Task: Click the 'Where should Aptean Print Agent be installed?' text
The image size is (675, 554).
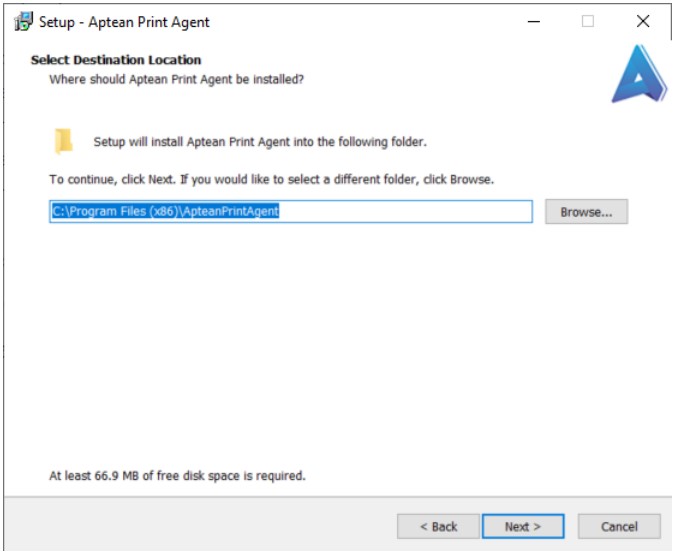Action: click(176, 80)
